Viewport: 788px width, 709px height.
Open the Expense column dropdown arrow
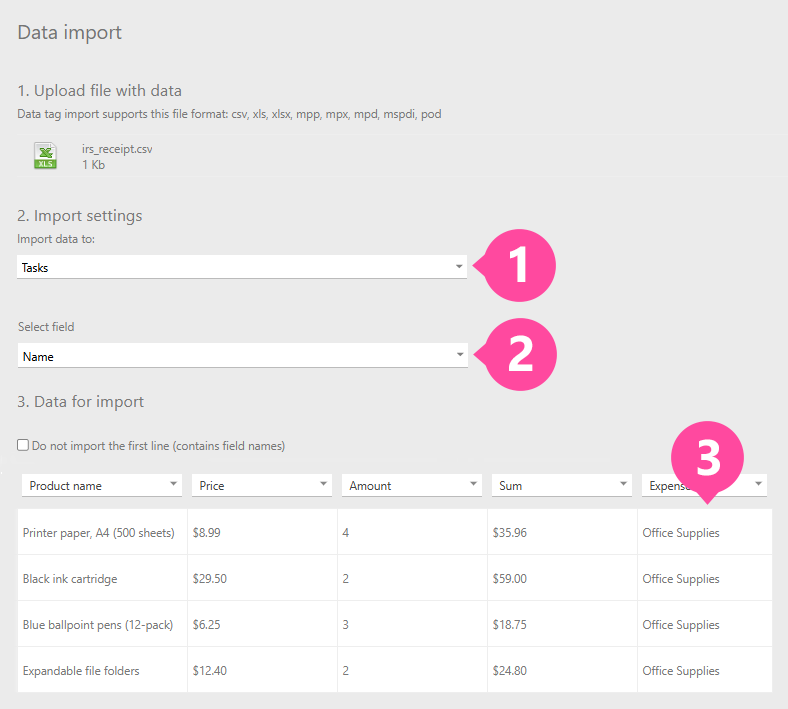pos(757,485)
